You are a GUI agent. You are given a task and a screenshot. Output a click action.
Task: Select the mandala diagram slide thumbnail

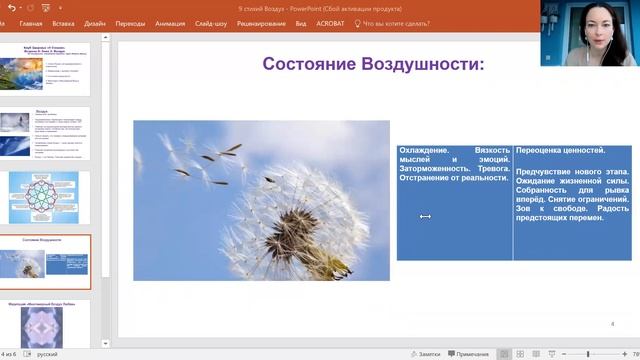[x=44, y=198]
